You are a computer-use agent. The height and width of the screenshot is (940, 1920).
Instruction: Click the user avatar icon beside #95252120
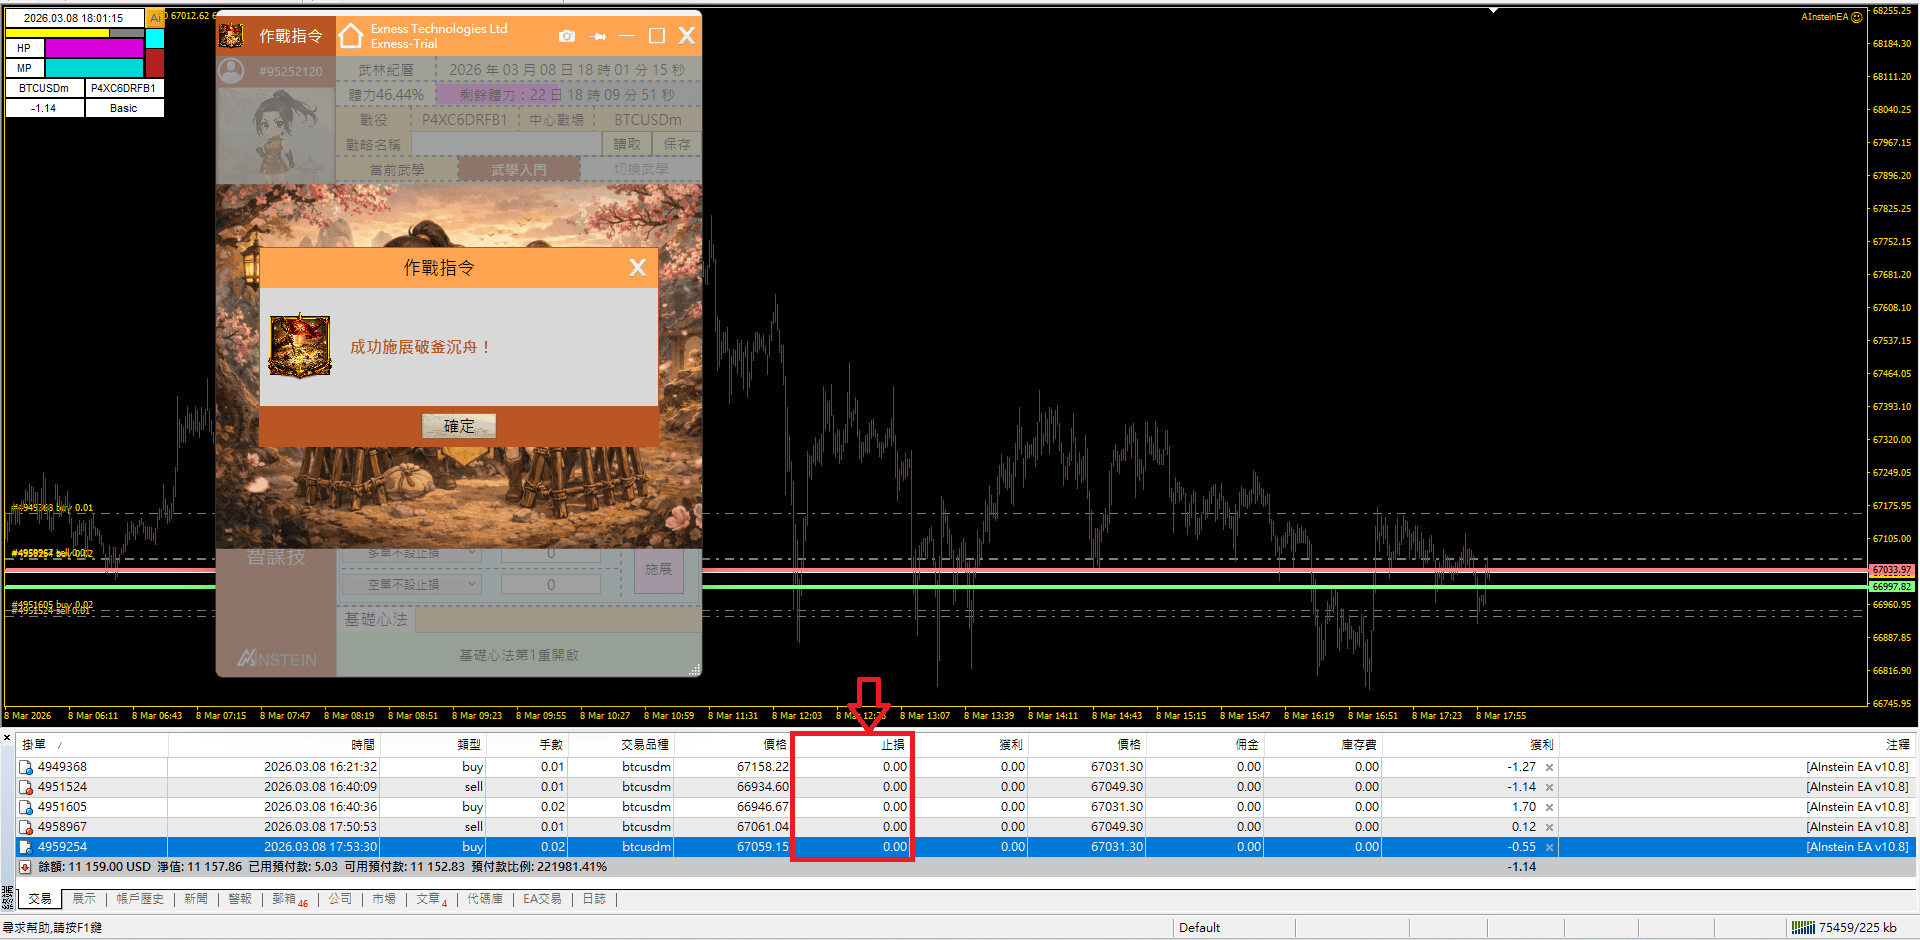[231, 71]
